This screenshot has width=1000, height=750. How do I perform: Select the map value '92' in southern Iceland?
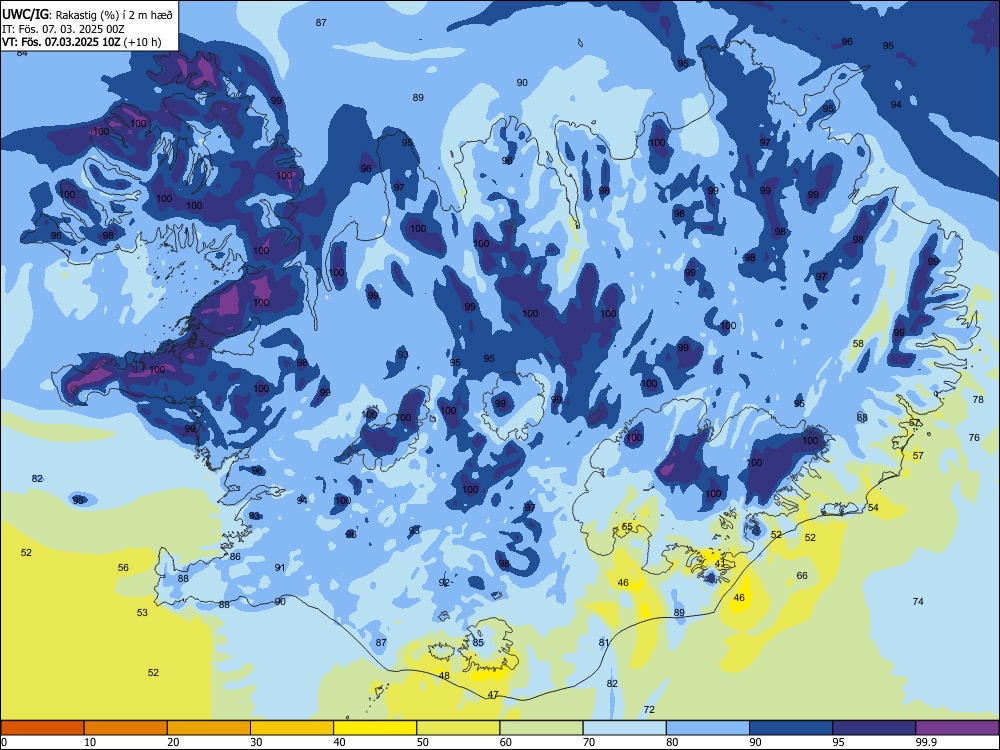pos(445,582)
